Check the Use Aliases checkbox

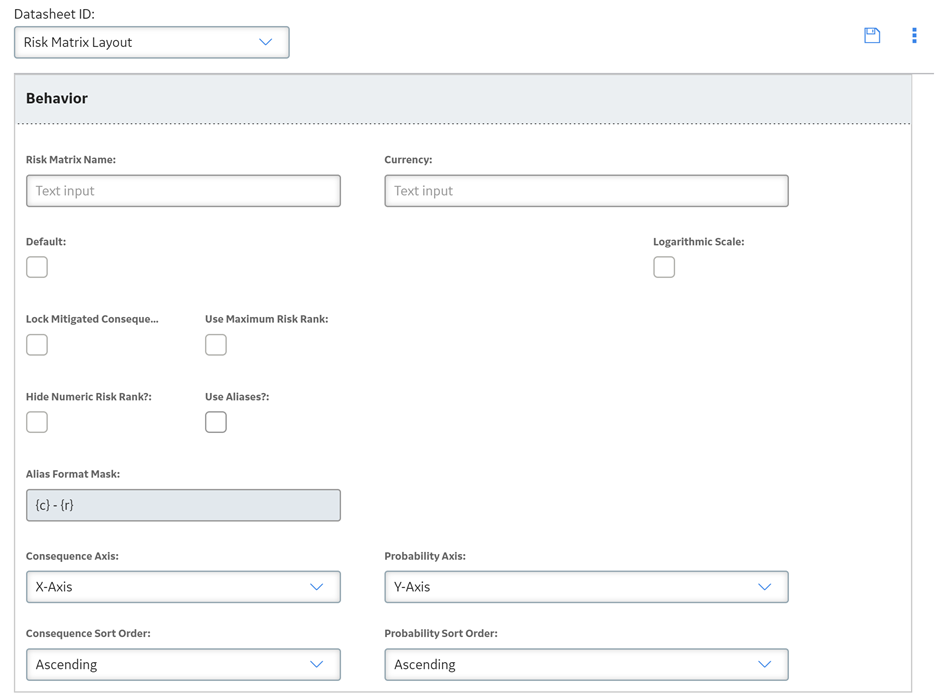coord(216,422)
